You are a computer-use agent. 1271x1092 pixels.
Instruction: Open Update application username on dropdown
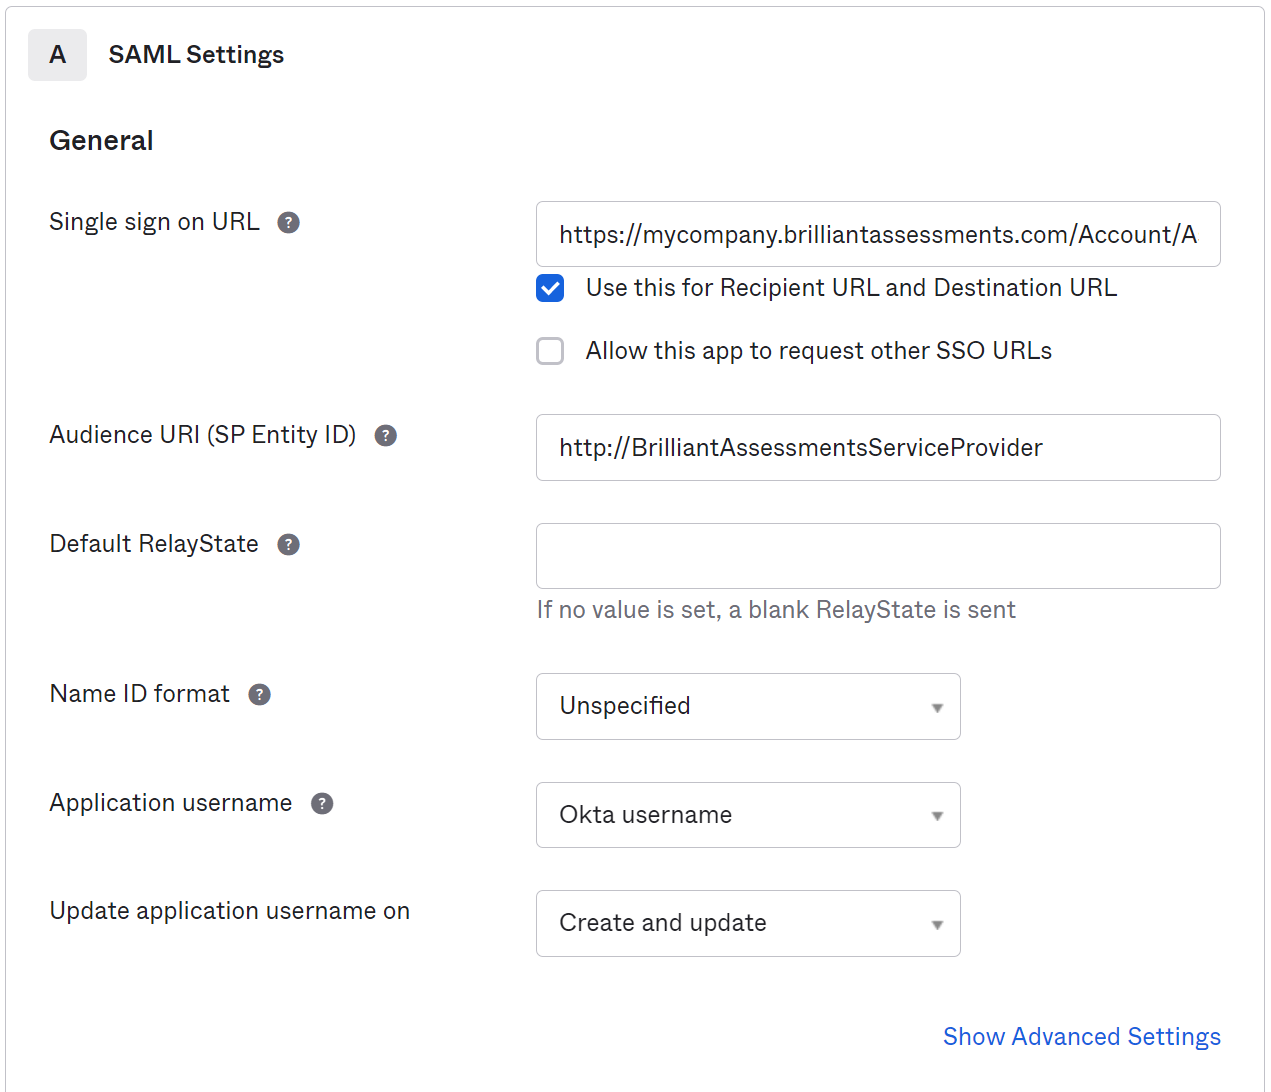click(x=747, y=923)
